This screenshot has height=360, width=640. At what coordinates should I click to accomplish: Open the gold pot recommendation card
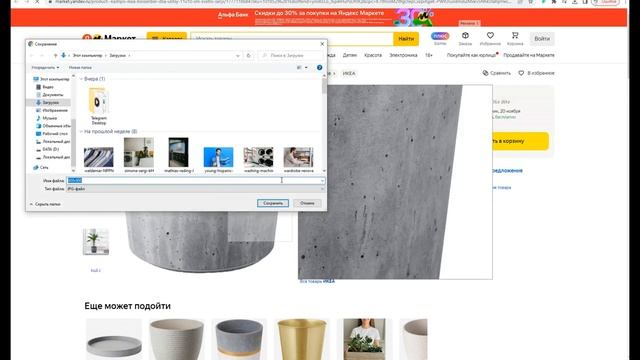pos(302,339)
